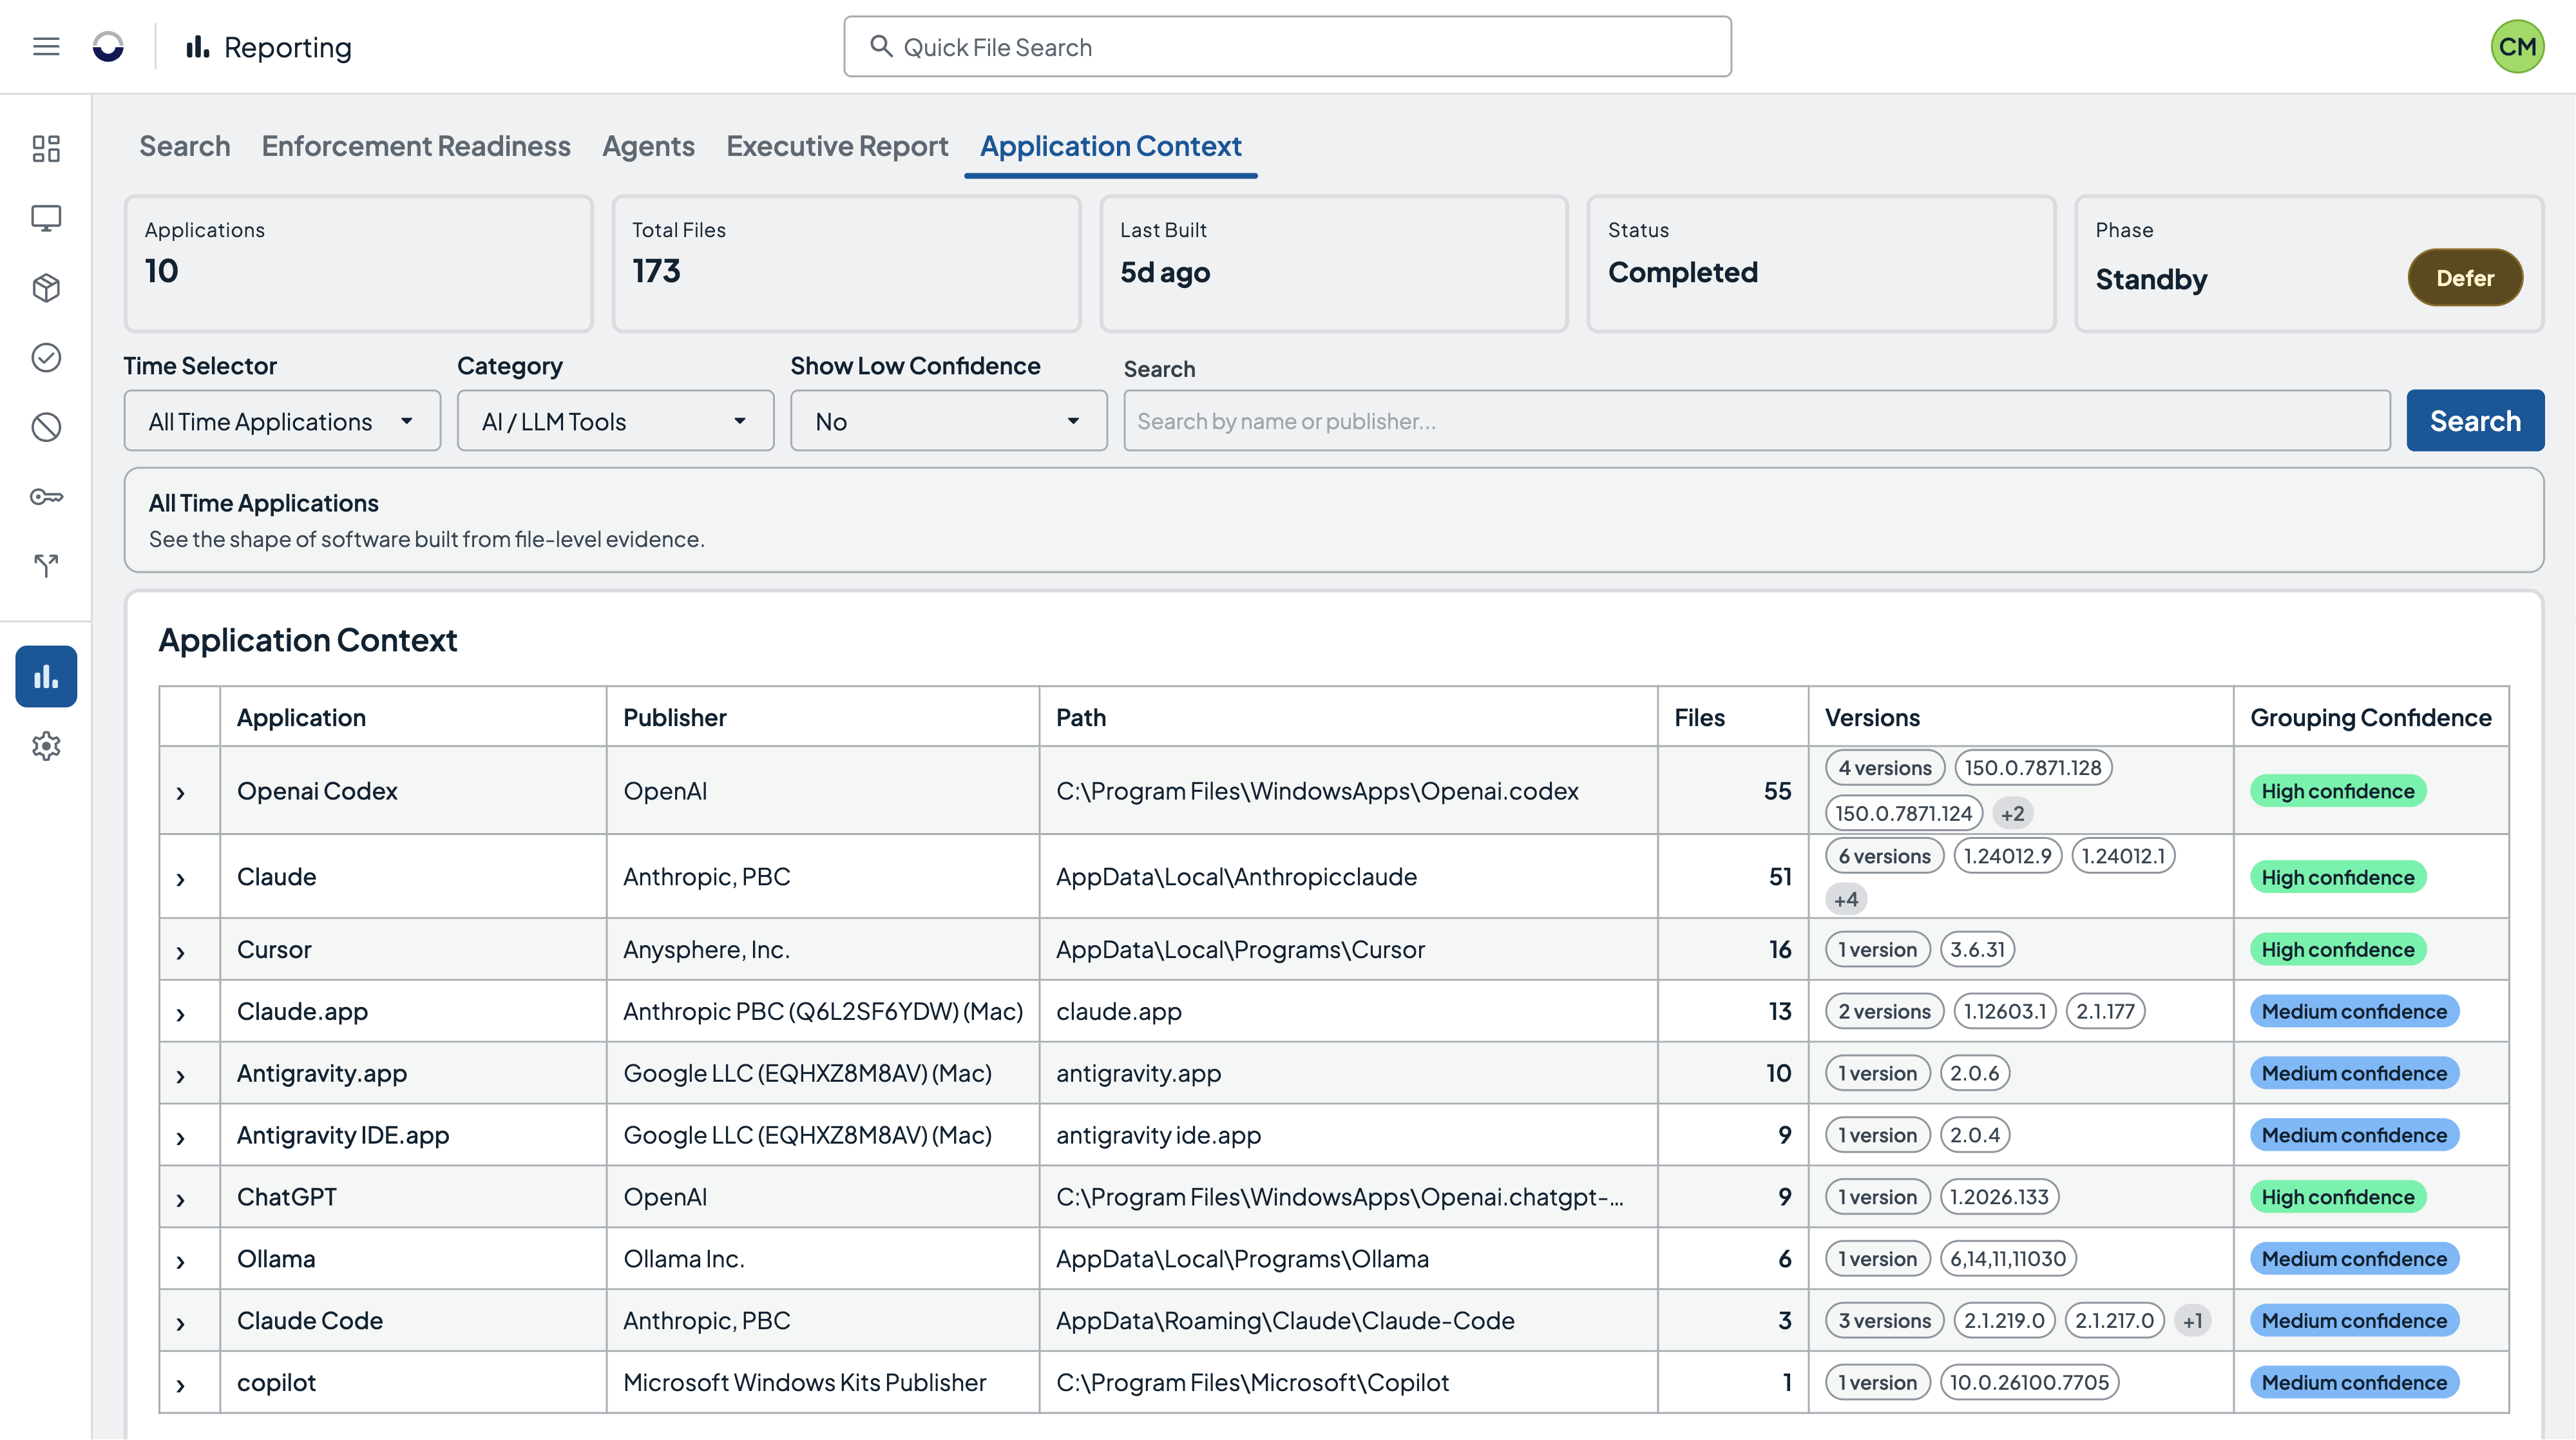2576x1440 pixels.
Task: Show hidden versions via Openai Codex +2 badge
Action: [2013, 814]
